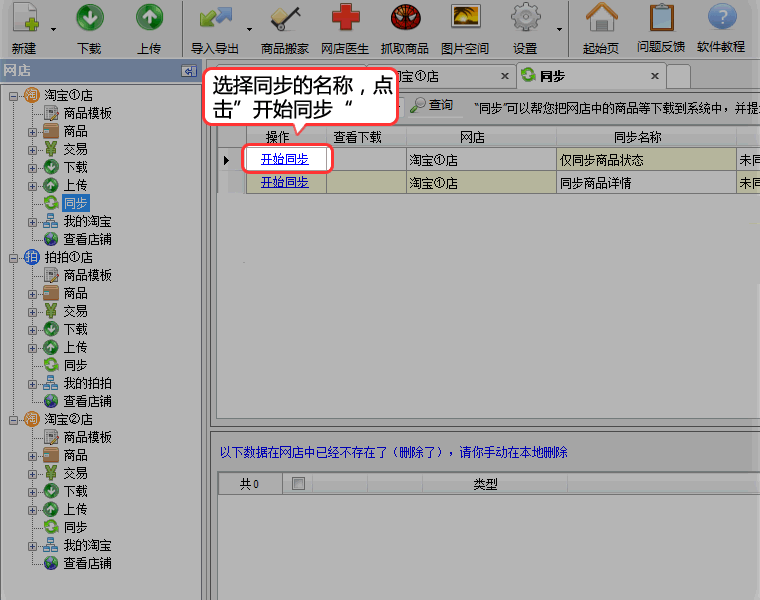The width and height of the screenshot is (760, 600).
Task: Collapse the 网店 side panel using the pin icon
Action: [189, 71]
